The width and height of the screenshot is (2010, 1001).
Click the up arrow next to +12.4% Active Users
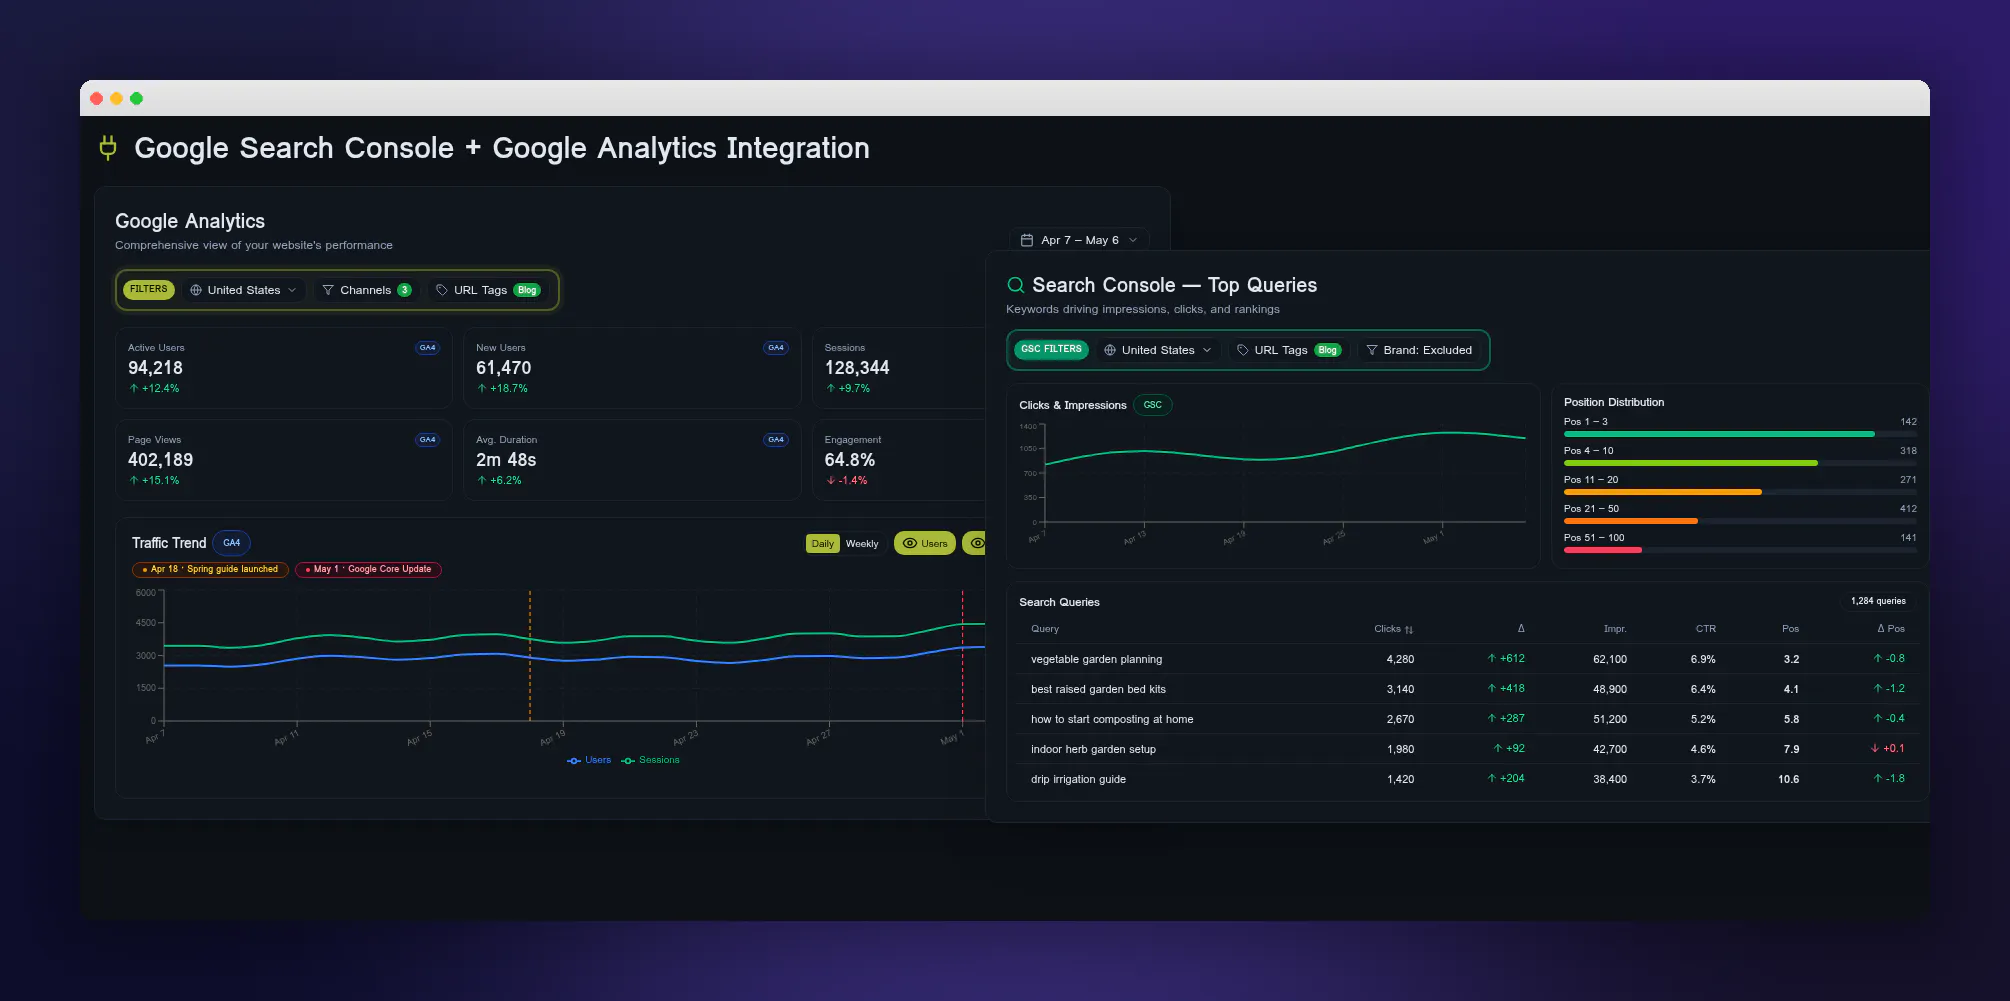click(x=134, y=388)
